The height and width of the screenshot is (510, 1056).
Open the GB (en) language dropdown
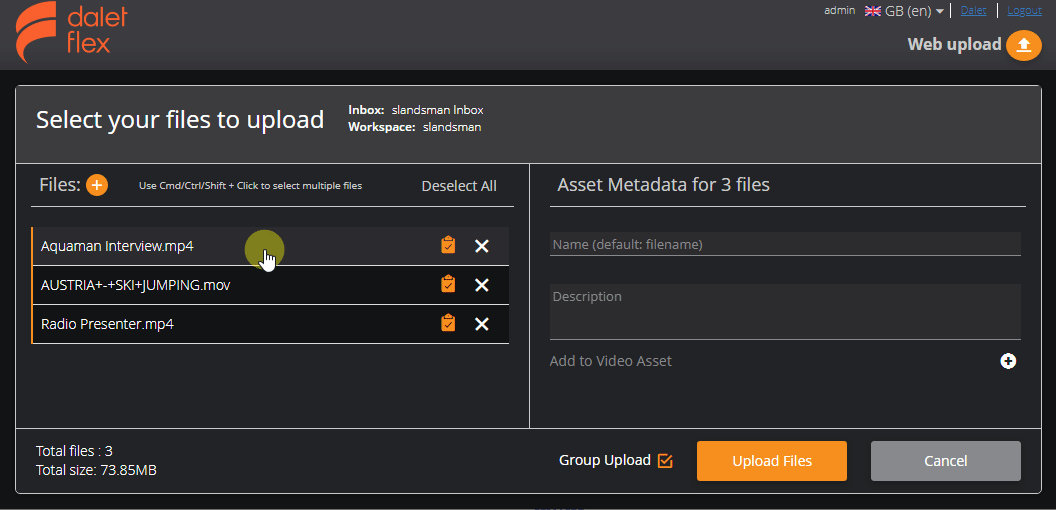tap(904, 11)
